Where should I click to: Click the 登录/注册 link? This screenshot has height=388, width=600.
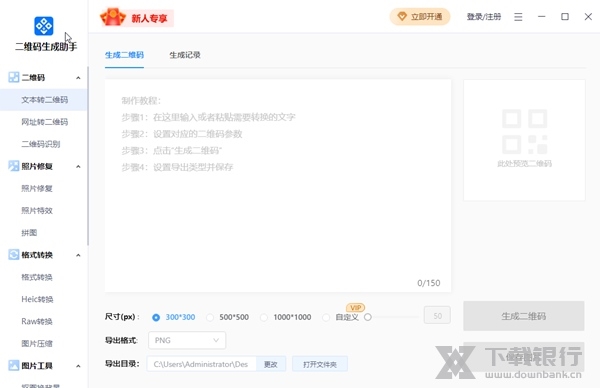[x=484, y=17]
